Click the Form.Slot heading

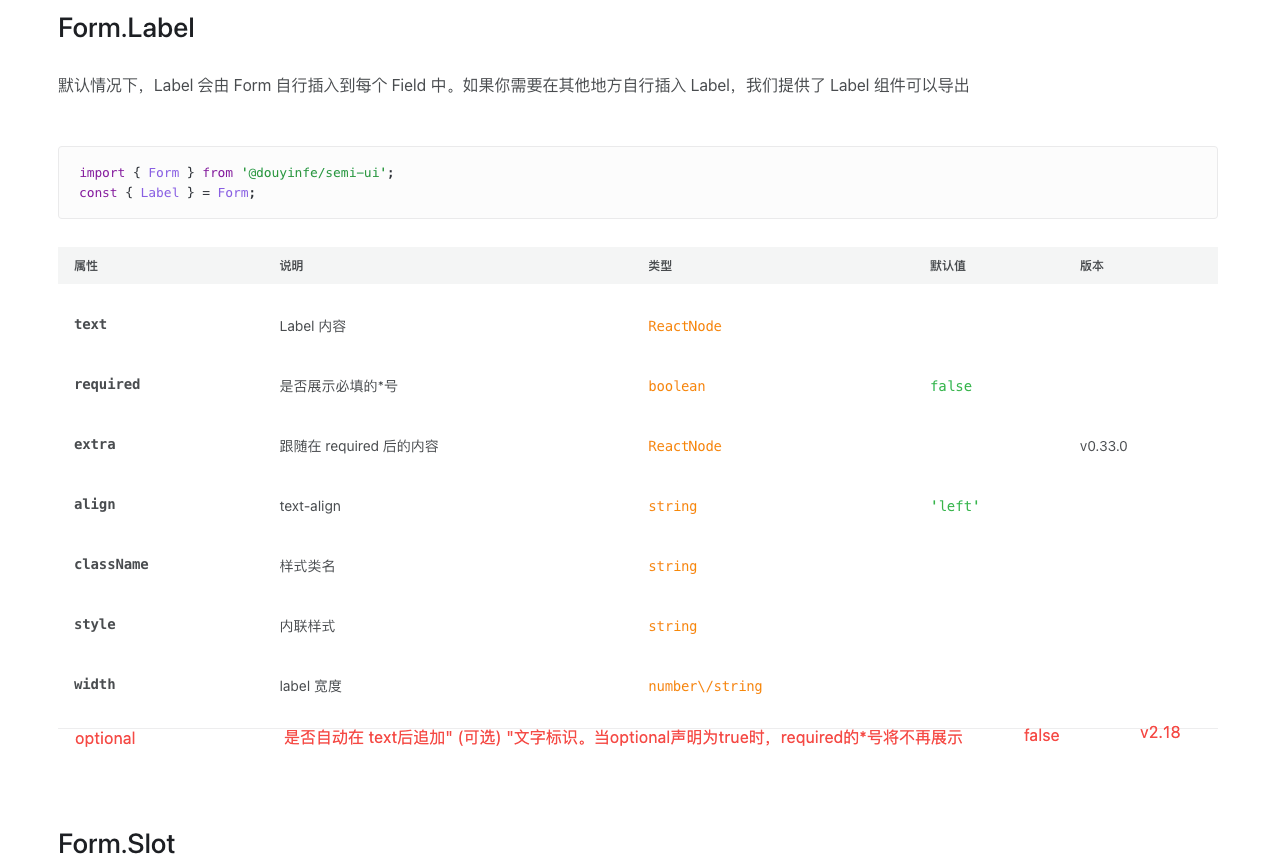click(116, 843)
